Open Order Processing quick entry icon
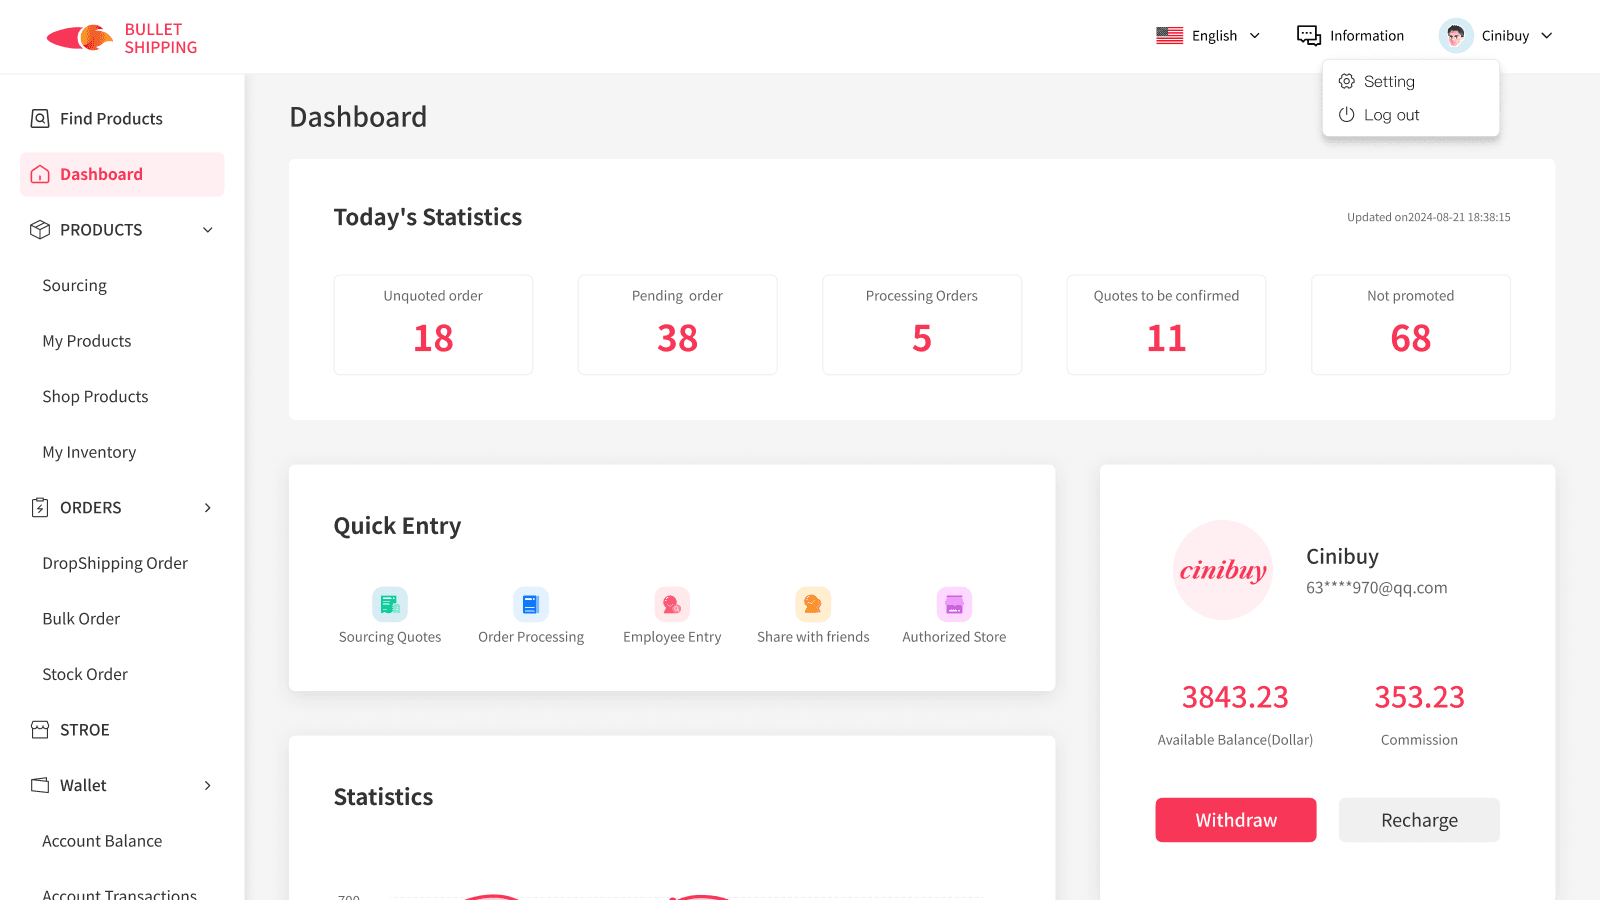The width and height of the screenshot is (1600, 900). click(x=531, y=604)
